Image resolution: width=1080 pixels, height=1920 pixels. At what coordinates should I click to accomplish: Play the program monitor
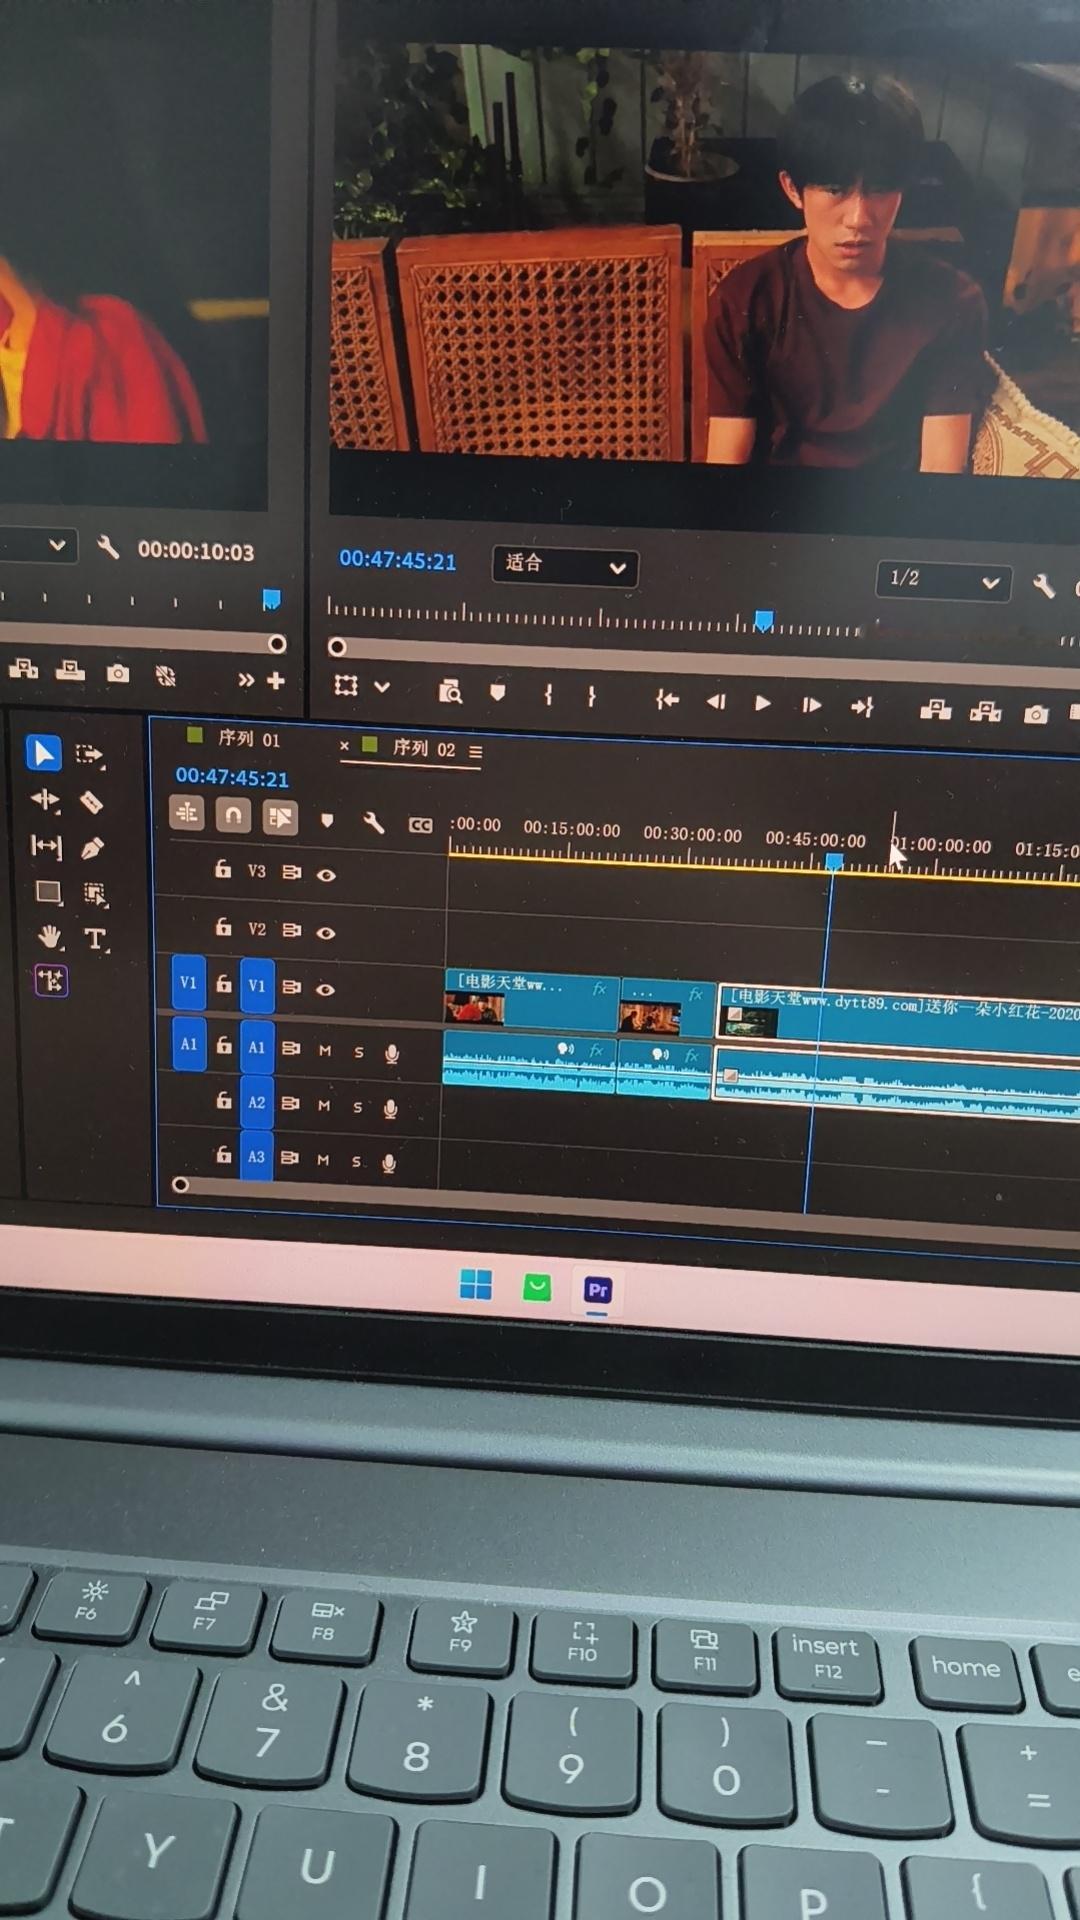coord(762,703)
